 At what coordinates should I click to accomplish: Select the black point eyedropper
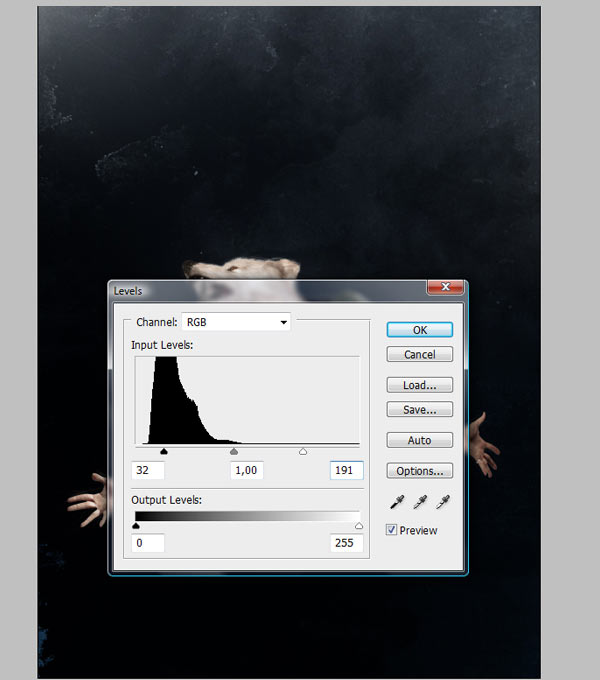[x=397, y=502]
